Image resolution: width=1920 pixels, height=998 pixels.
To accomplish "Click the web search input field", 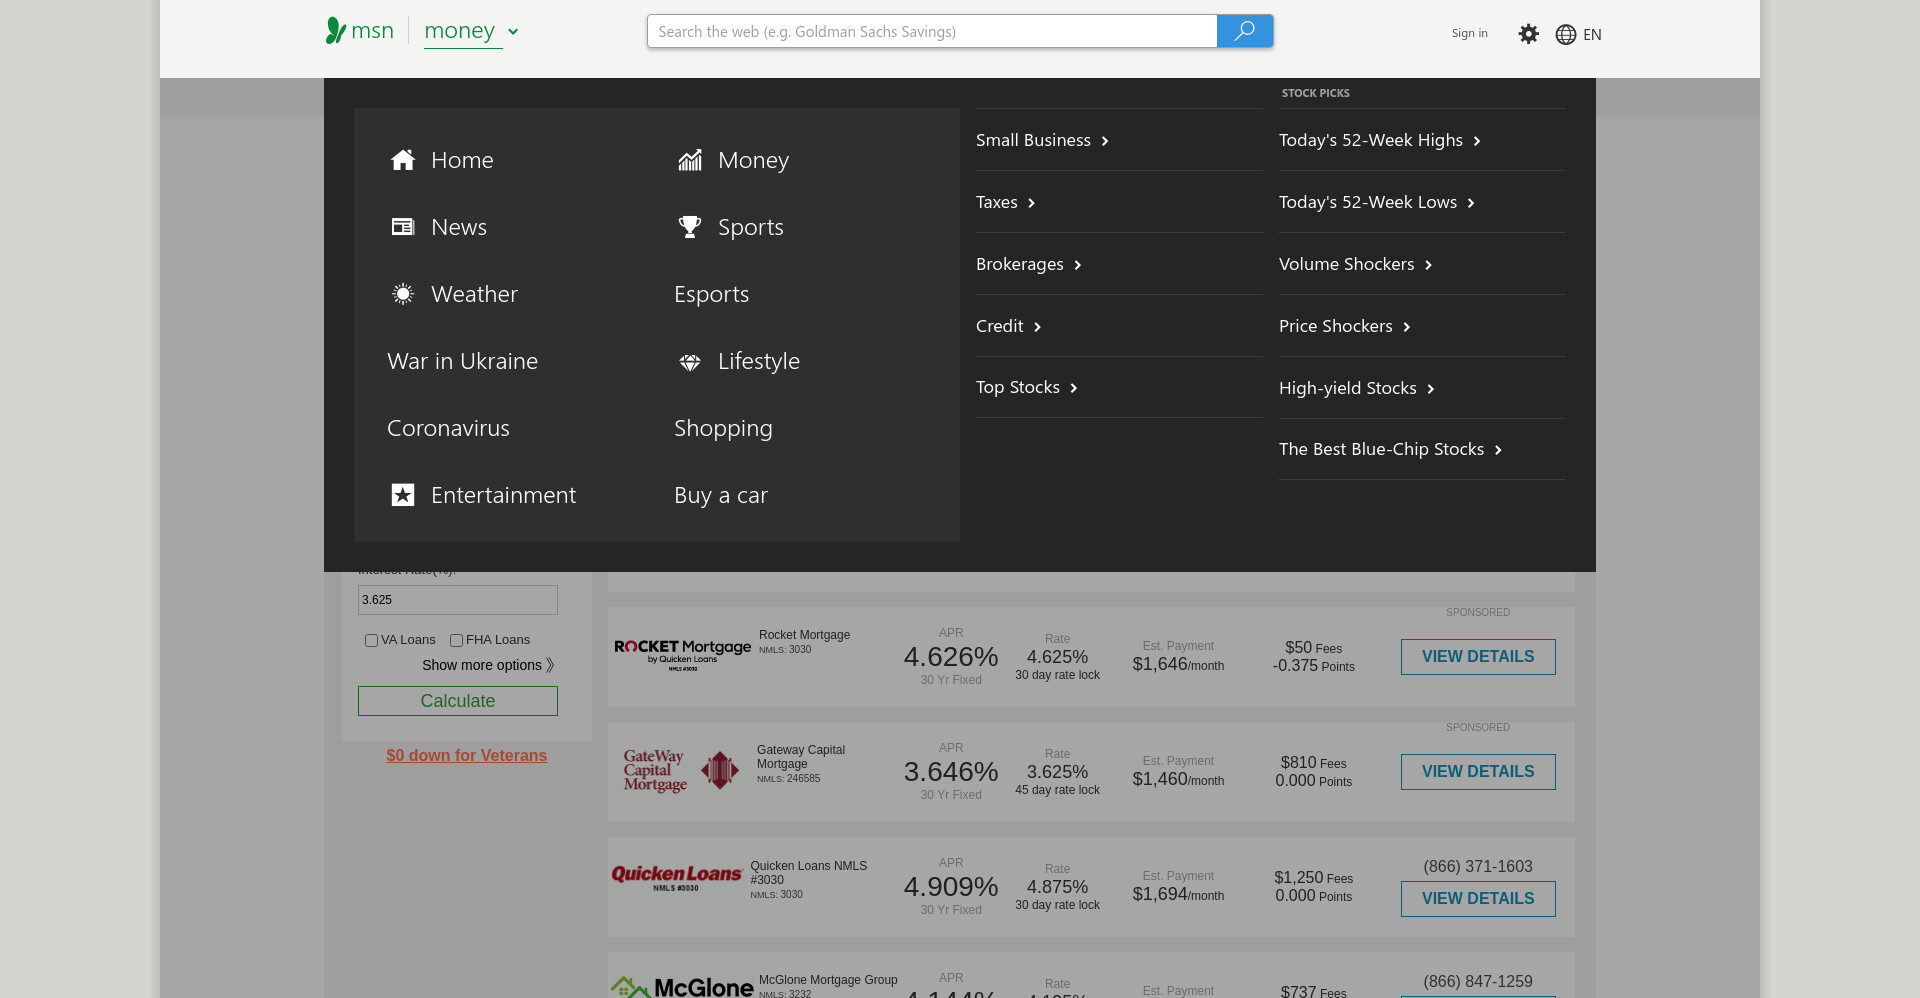I will (932, 31).
